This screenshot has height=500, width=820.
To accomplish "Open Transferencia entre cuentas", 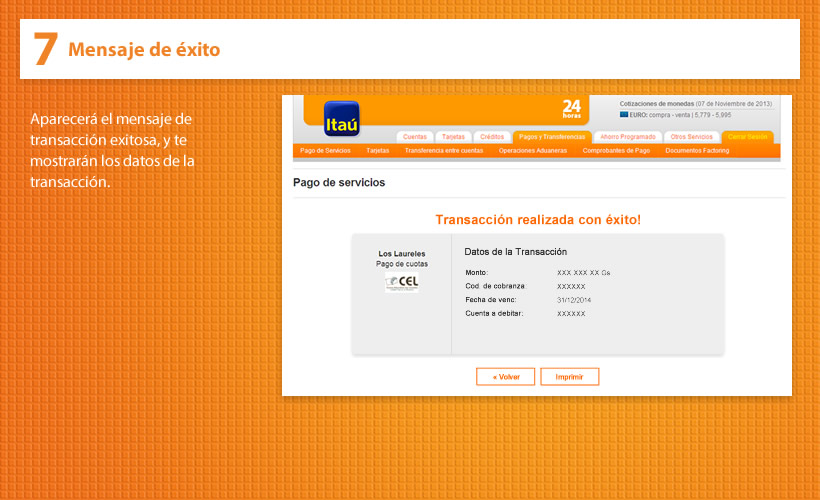I will pos(443,151).
